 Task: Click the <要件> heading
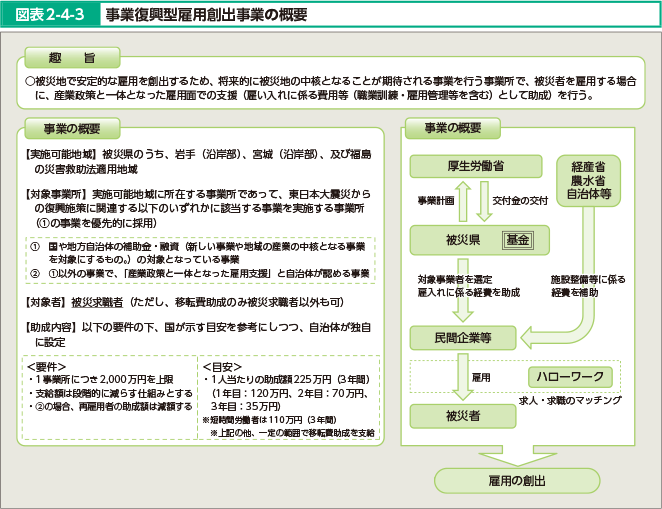pyautogui.click(x=49, y=366)
